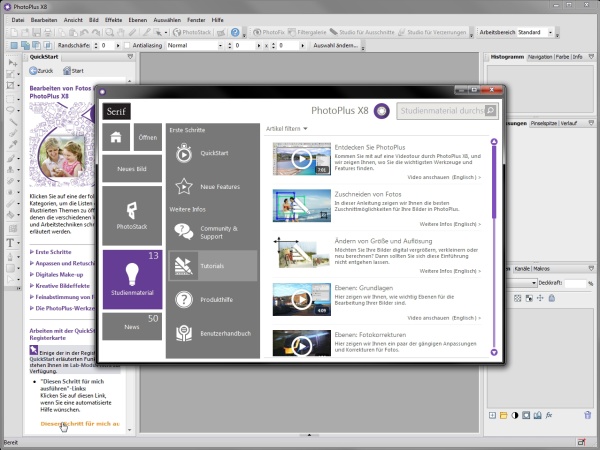Select the Studienmaterial lightbulb tile

click(x=132, y=279)
